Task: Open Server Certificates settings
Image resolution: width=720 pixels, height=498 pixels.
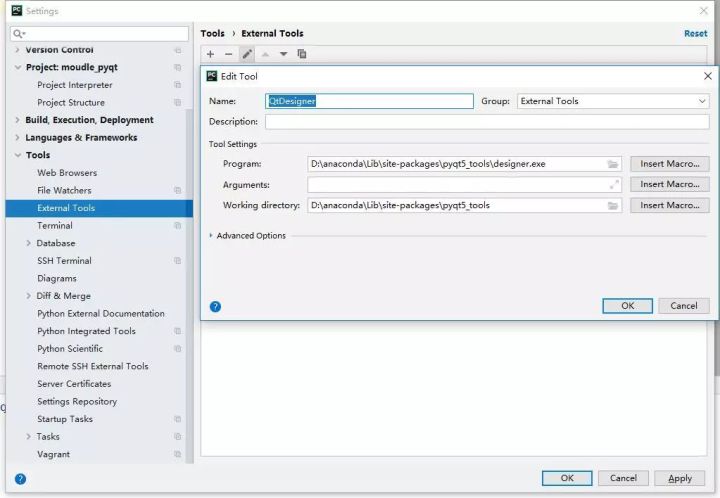Action: (74, 384)
